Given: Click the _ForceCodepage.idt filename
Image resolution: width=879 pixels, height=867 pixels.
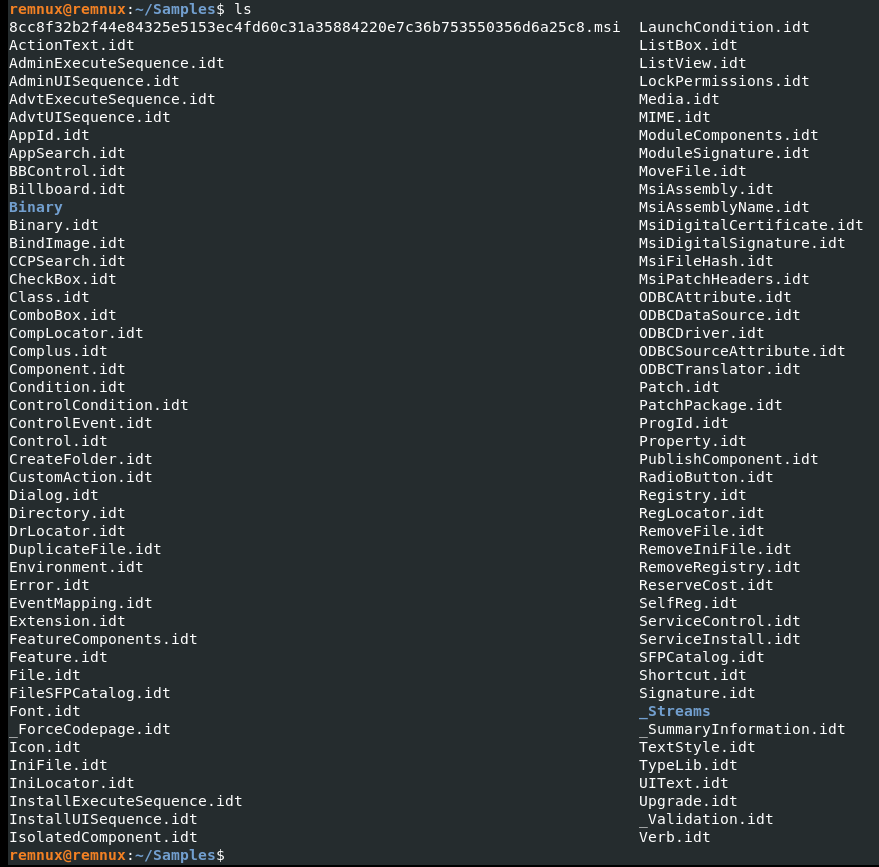Looking at the screenshot, I should tap(89, 729).
